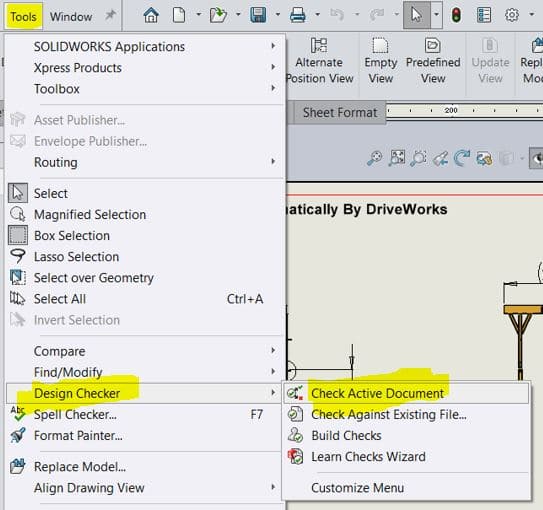Create a new document via the New icon

(x=179, y=15)
